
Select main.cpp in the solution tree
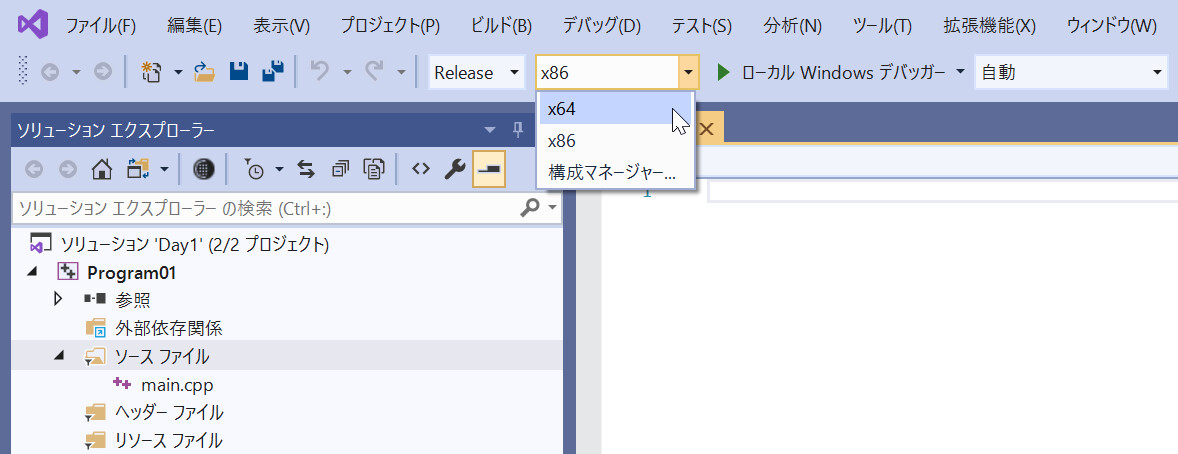pyautogui.click(x=176, y=384)
